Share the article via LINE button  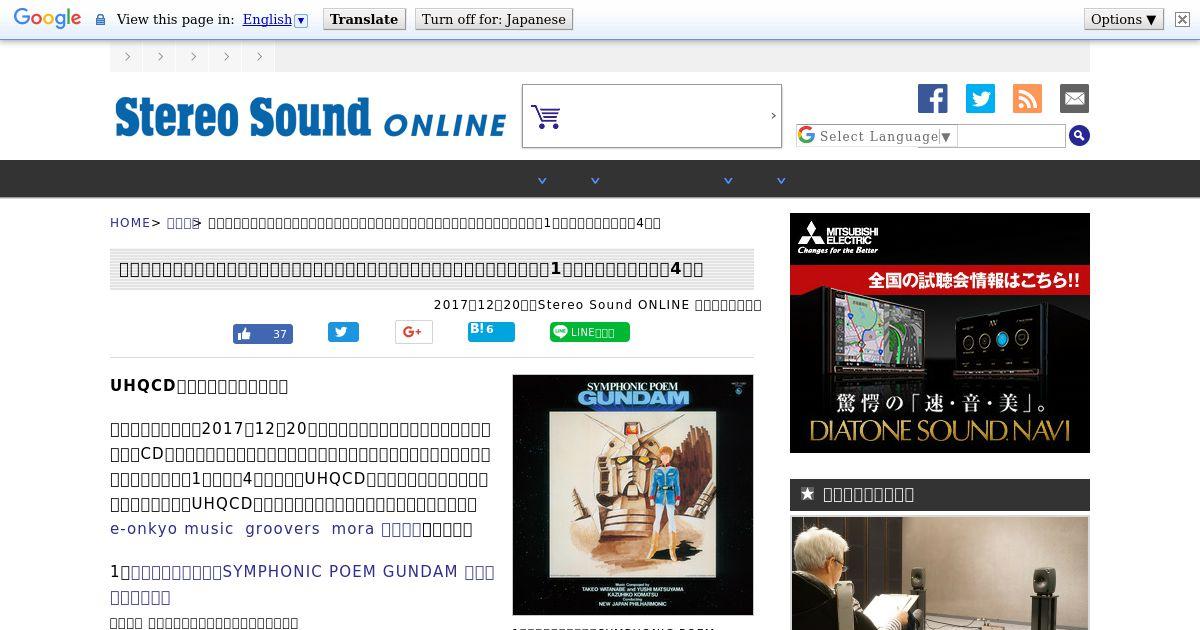[x=590, y=332]
